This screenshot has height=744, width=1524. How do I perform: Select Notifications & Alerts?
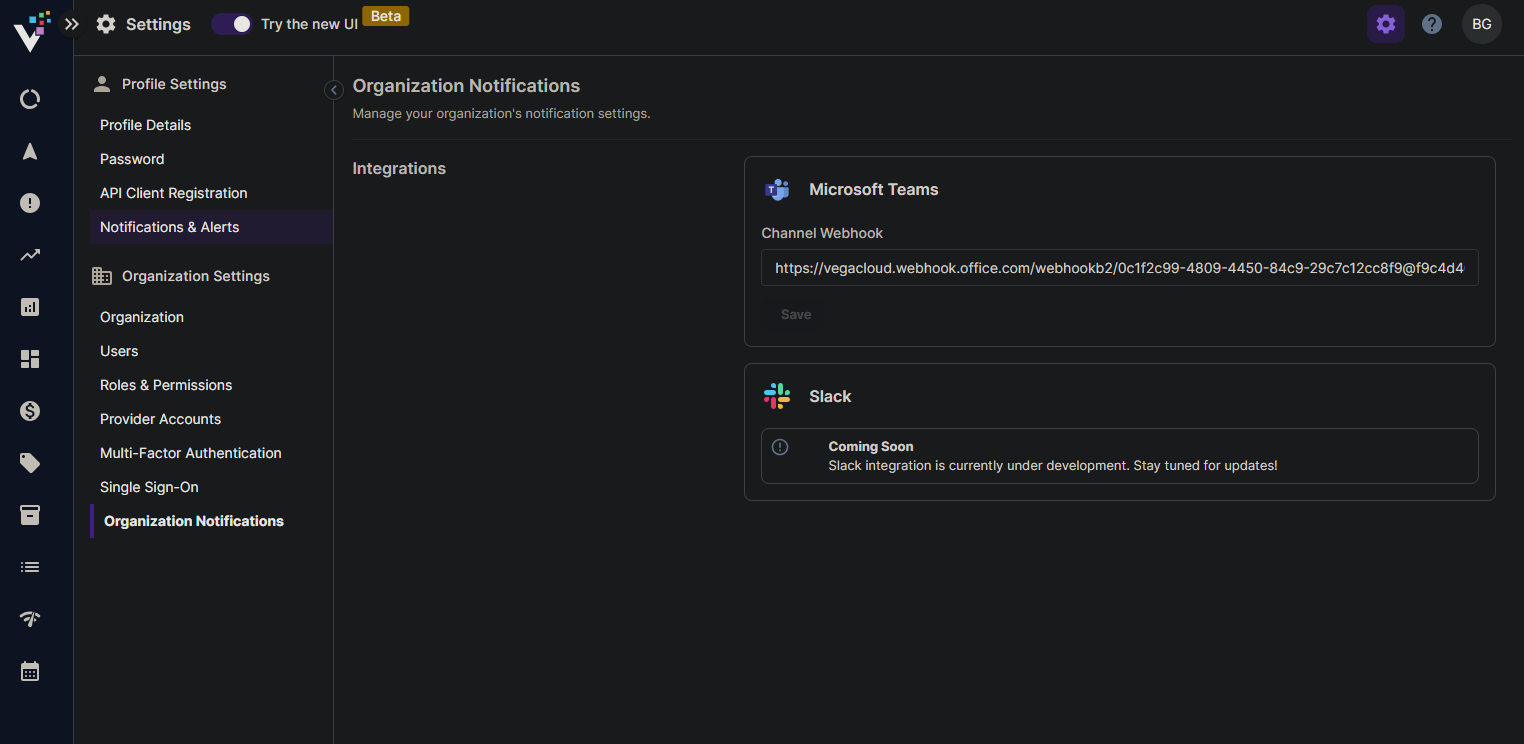click(x=211, y=227)
